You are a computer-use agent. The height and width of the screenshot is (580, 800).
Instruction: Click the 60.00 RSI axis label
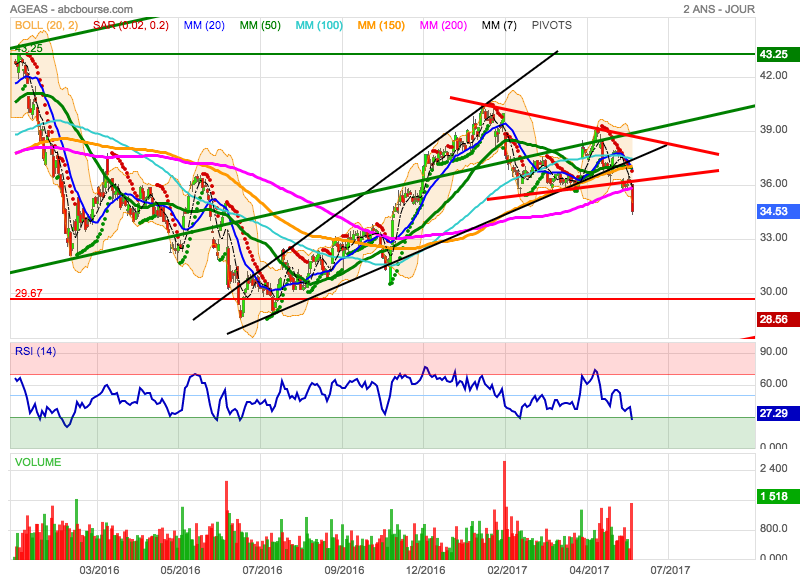pyautogui.click(x=773, y=383)
